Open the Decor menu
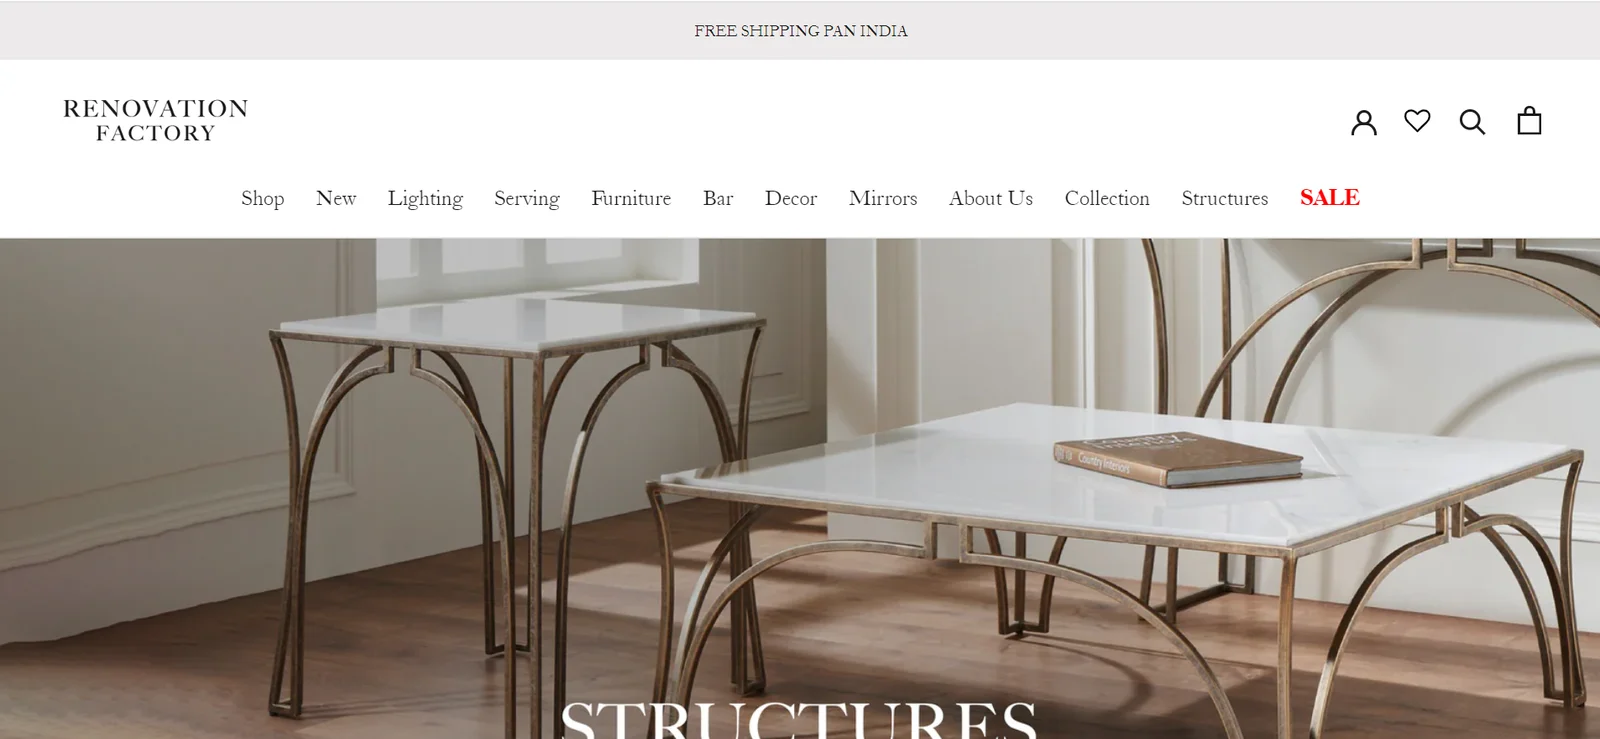Image resolution: width=1600 pixels, height=739 pixels. tap(791, 198)
